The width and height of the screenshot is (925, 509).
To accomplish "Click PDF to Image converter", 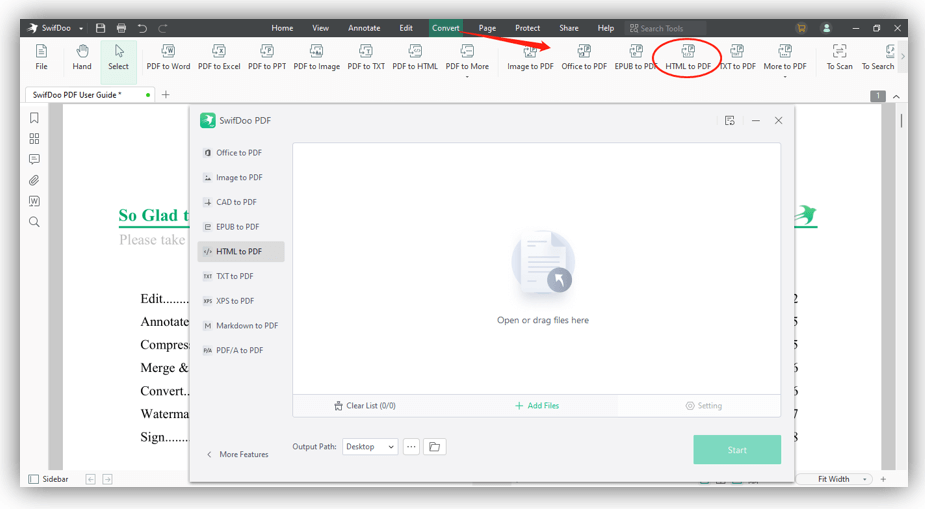I will click(316, 57).
